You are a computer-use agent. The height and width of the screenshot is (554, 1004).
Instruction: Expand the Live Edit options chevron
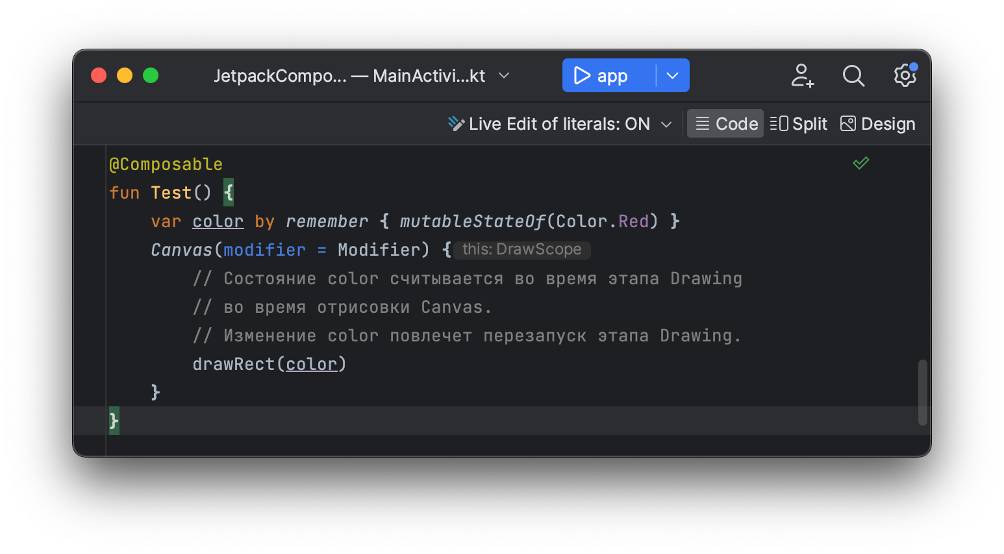tap(667, 124)
